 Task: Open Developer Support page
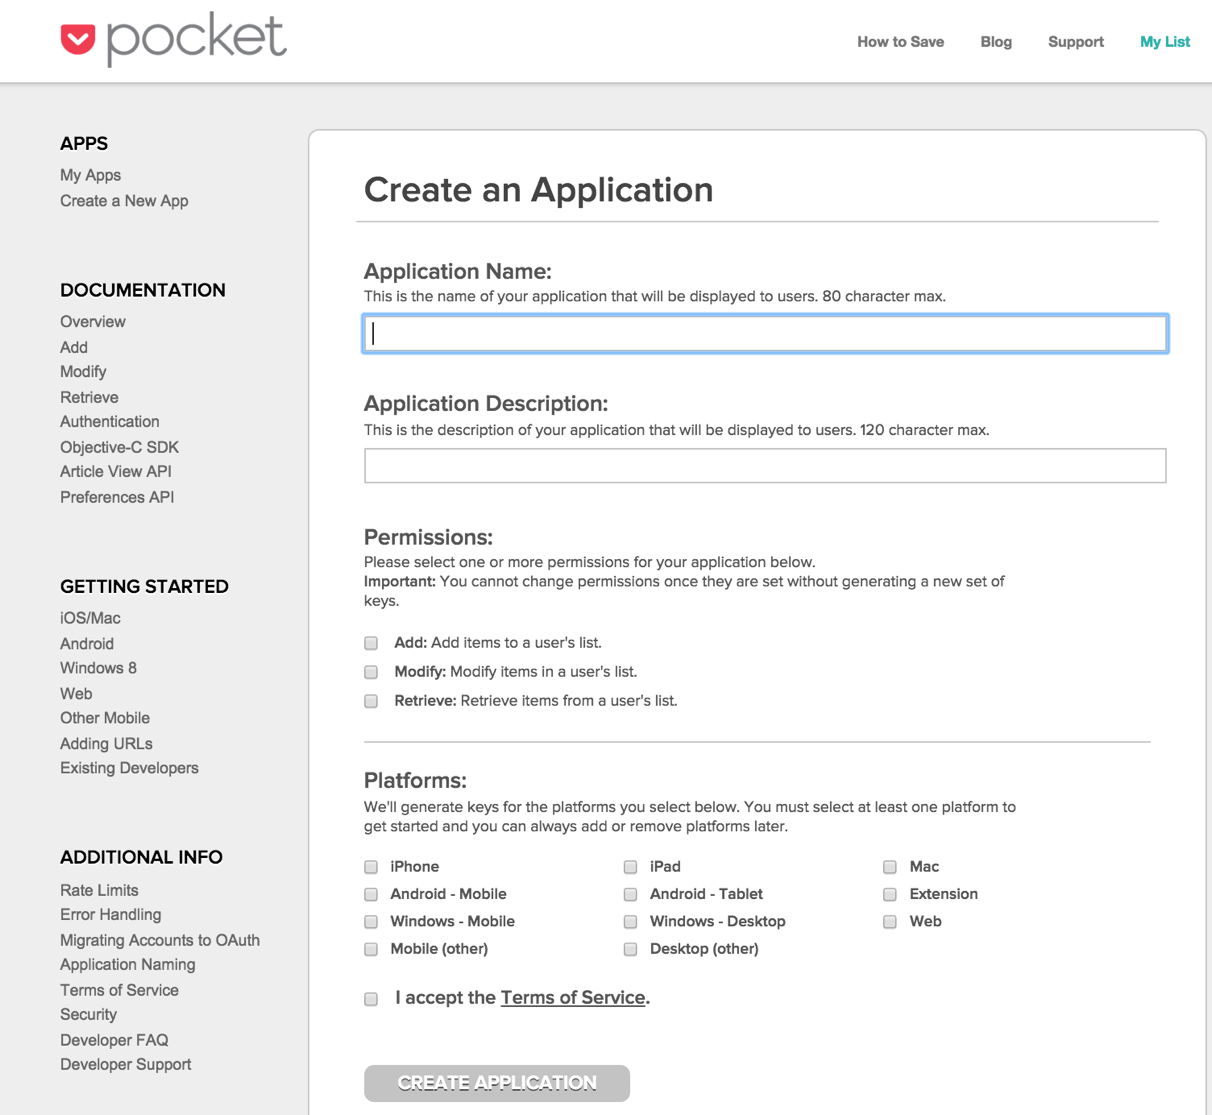point(125,1064)
